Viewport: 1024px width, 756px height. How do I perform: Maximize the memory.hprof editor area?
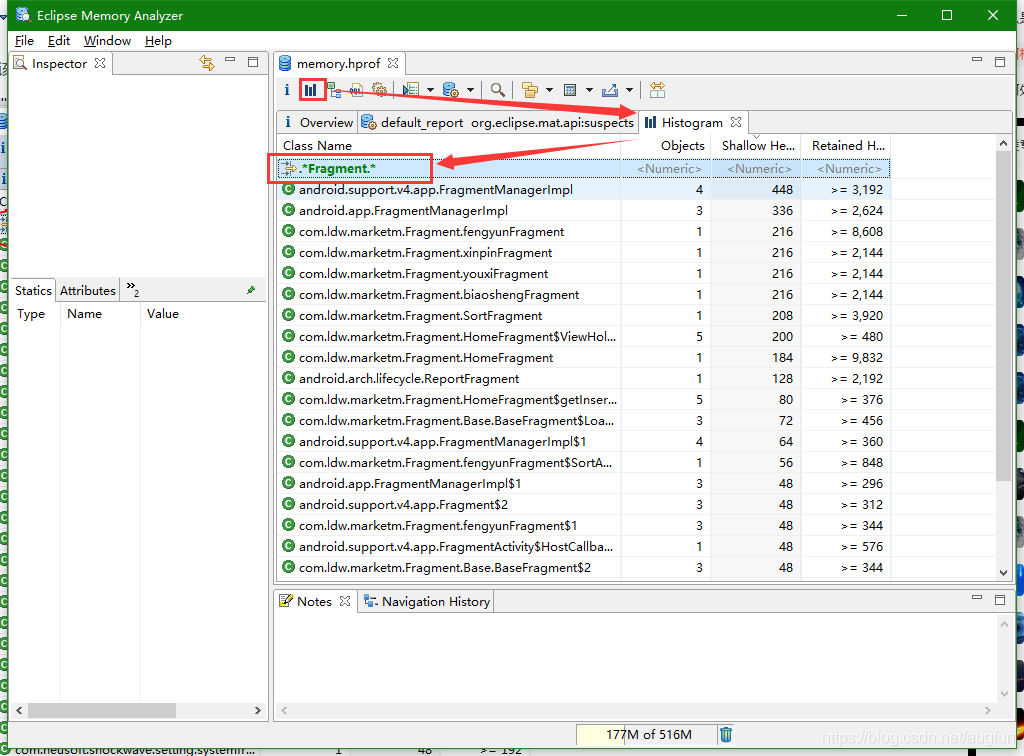[x=1000, y=62]
